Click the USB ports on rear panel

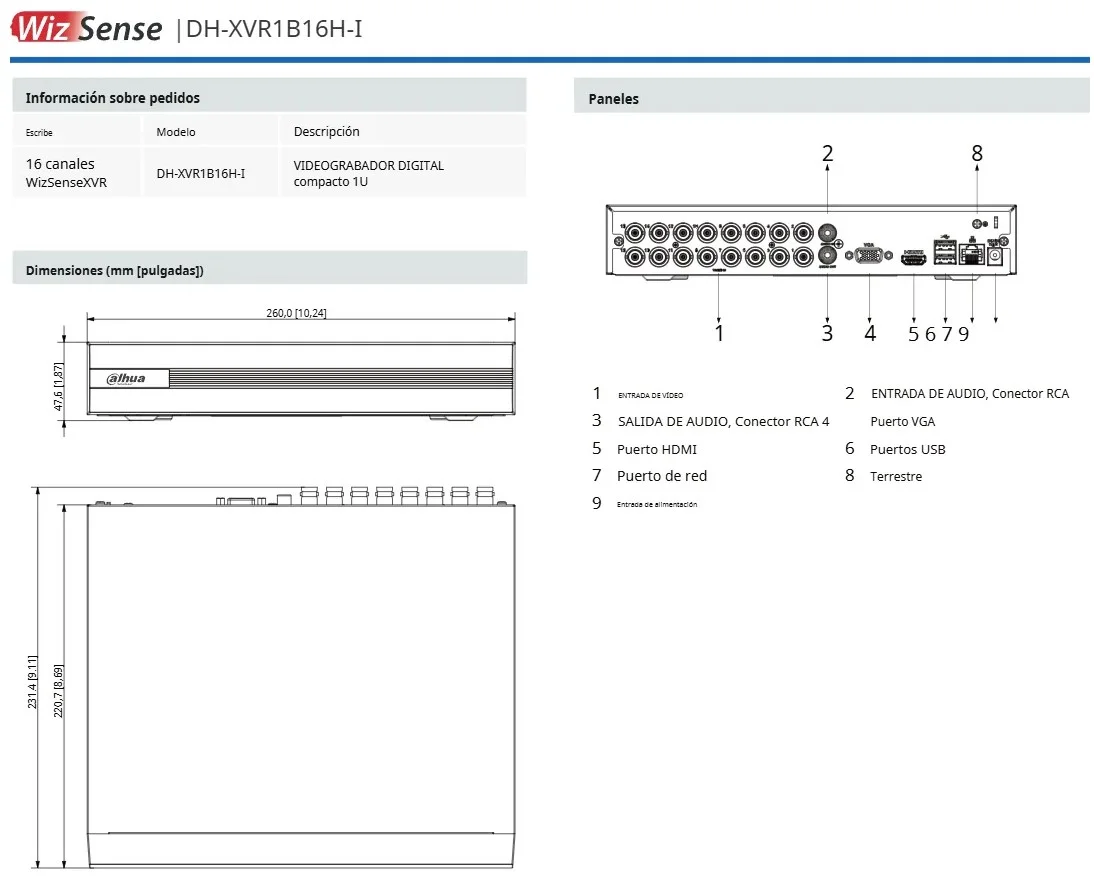click(944, 252)
